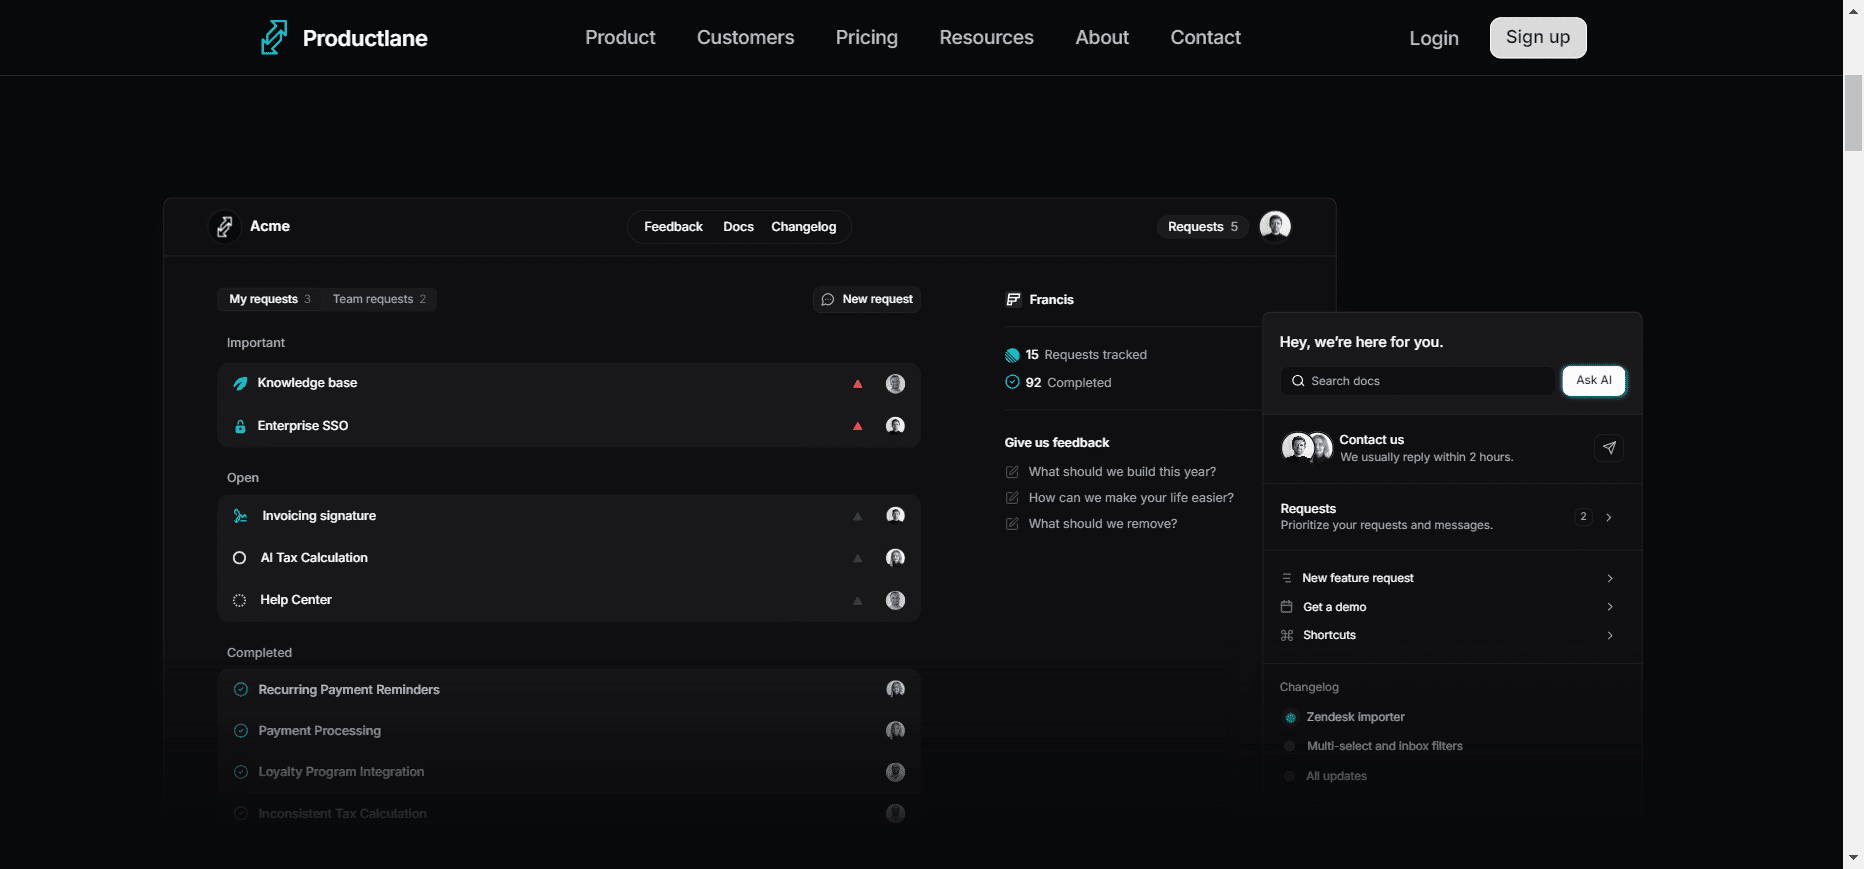Open the Contact page
This screenshot has width=1864, height=869.
[x=1205, y=37]
